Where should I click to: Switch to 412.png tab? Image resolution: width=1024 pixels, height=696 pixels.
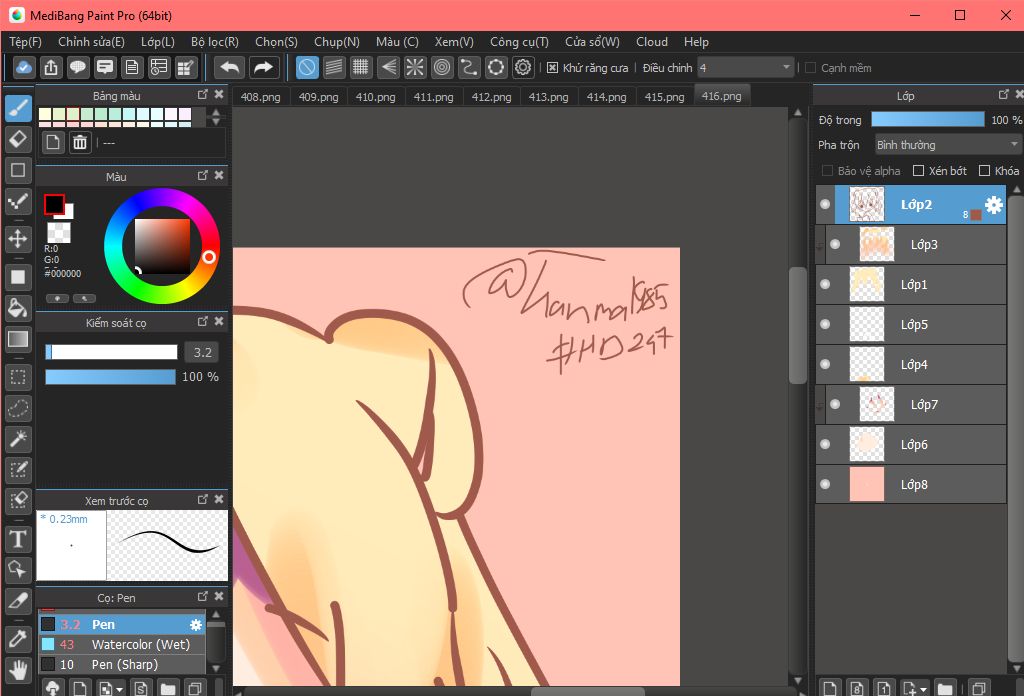tap(491, 97)
